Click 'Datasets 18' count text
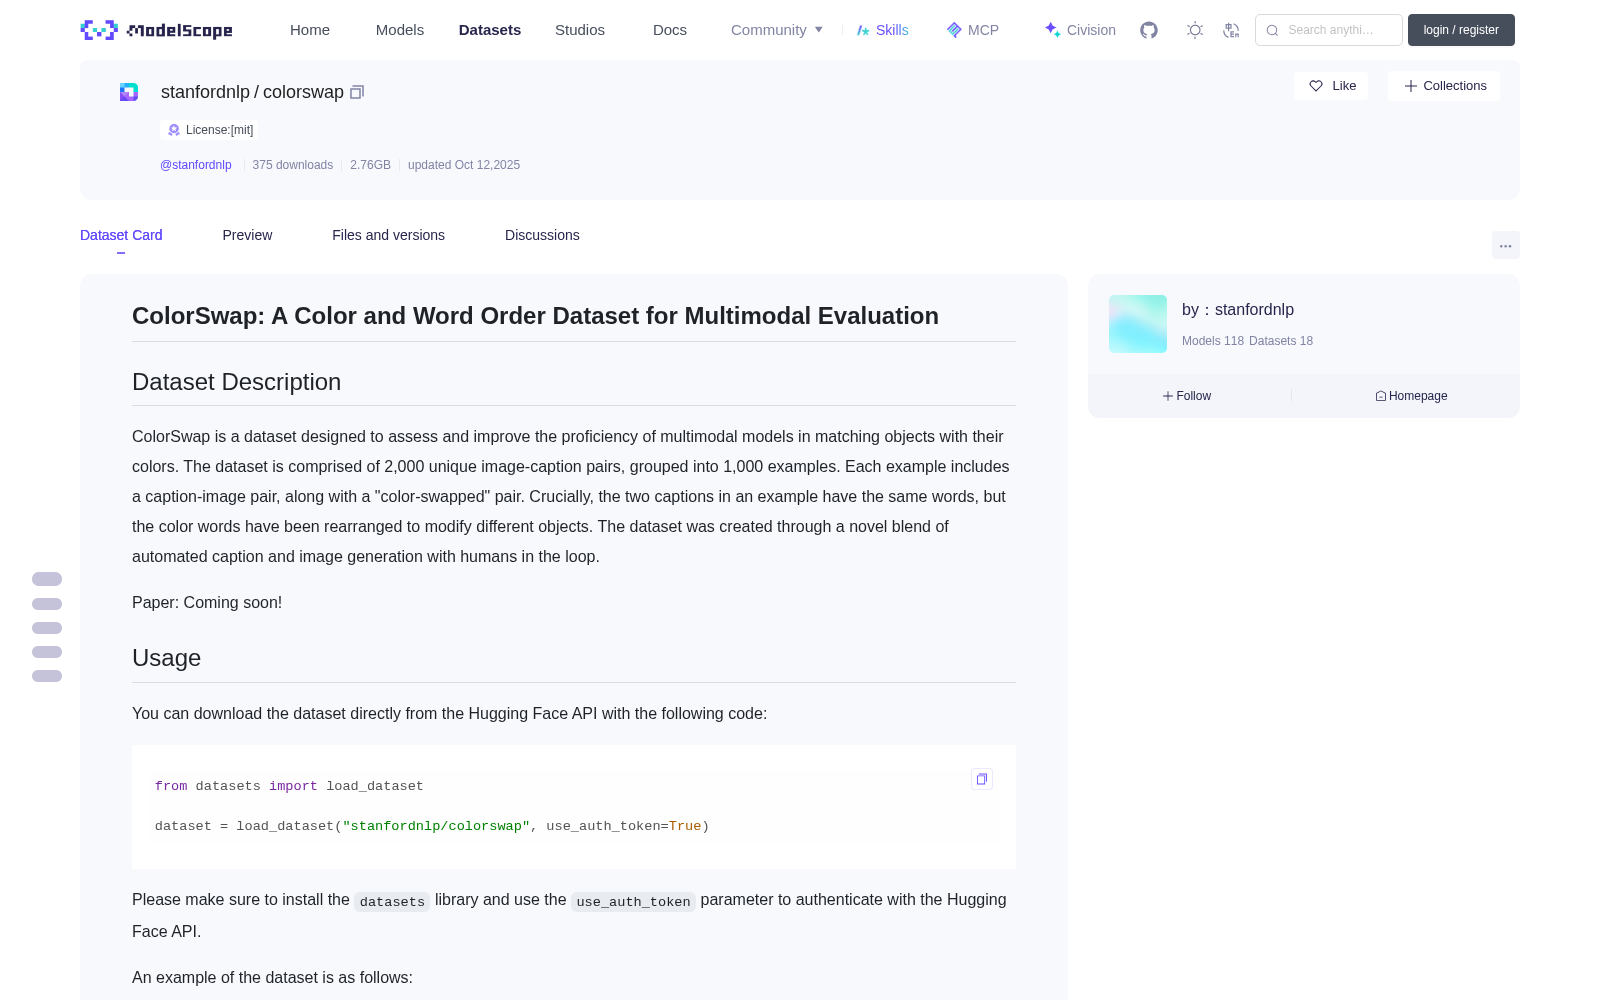Screen dimensions: 1600x1000 point(1281,341)
